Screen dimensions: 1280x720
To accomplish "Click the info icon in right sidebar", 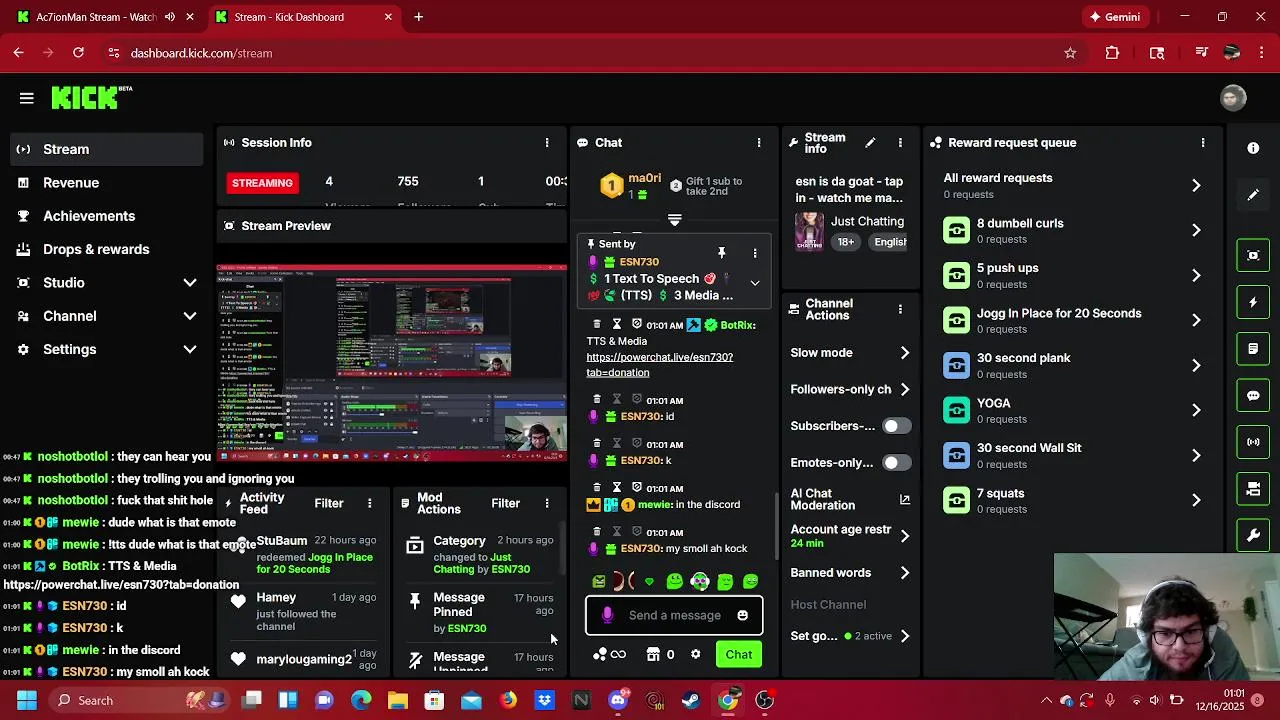I will tap(1253, 148).
